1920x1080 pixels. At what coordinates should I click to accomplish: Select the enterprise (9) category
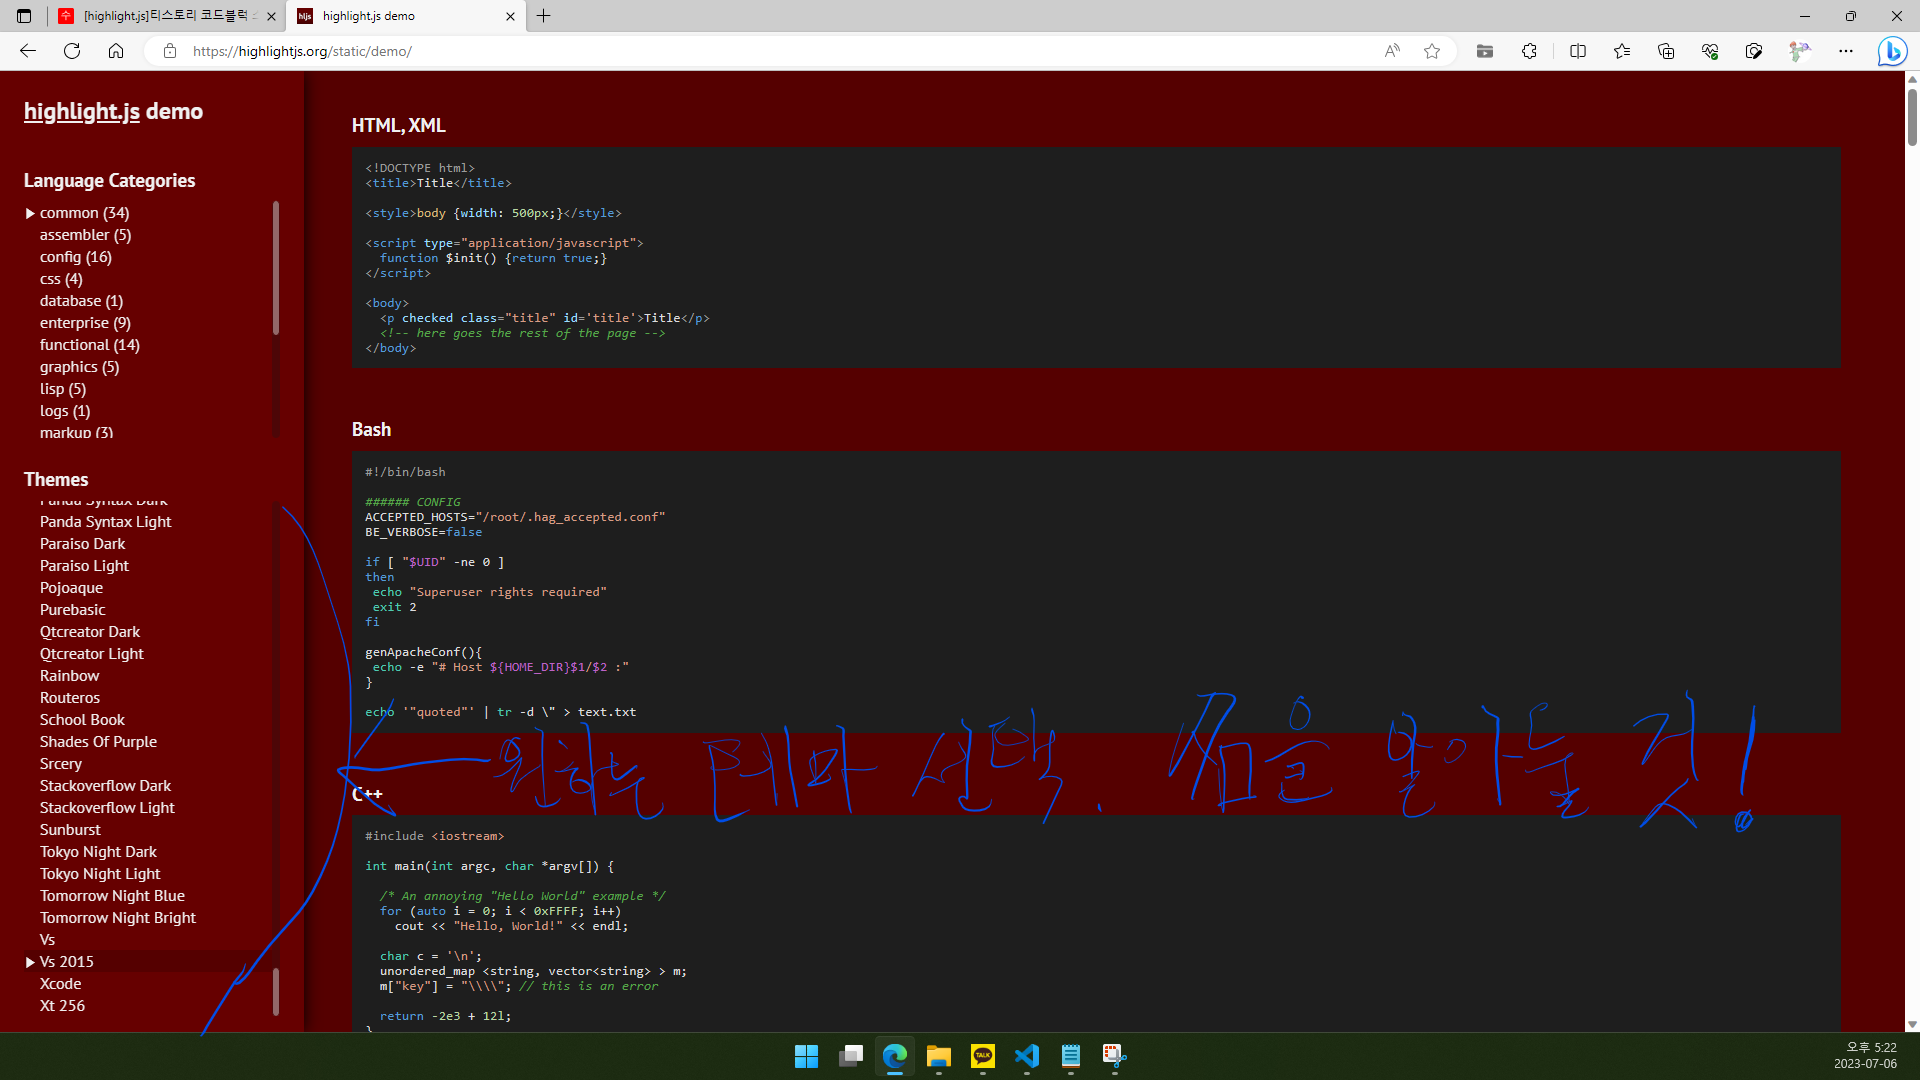[x=85, y=323]
